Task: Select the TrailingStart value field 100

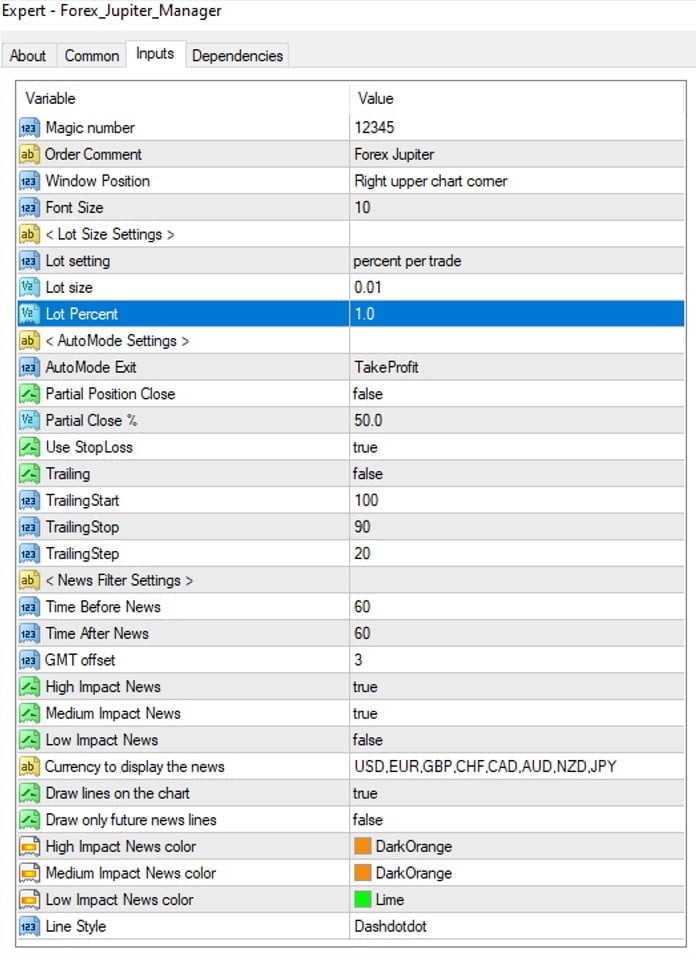Action: [366, 500]
